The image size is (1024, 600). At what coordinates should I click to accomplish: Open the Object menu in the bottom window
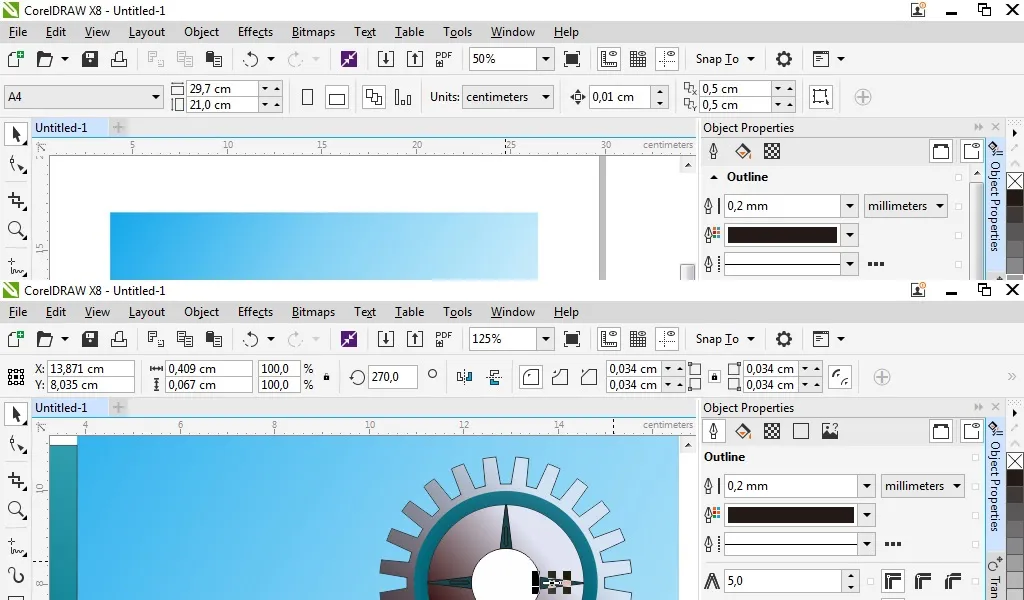(201, 312)
